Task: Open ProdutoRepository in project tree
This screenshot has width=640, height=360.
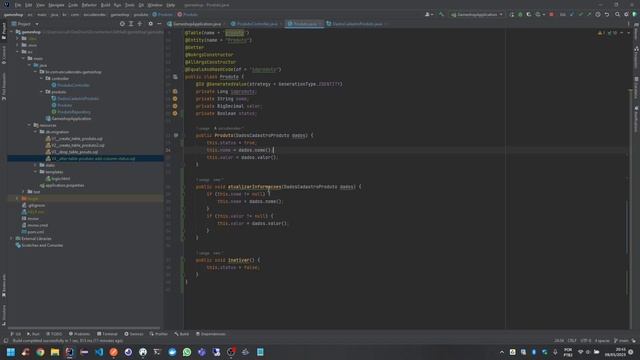Action: 71,112
